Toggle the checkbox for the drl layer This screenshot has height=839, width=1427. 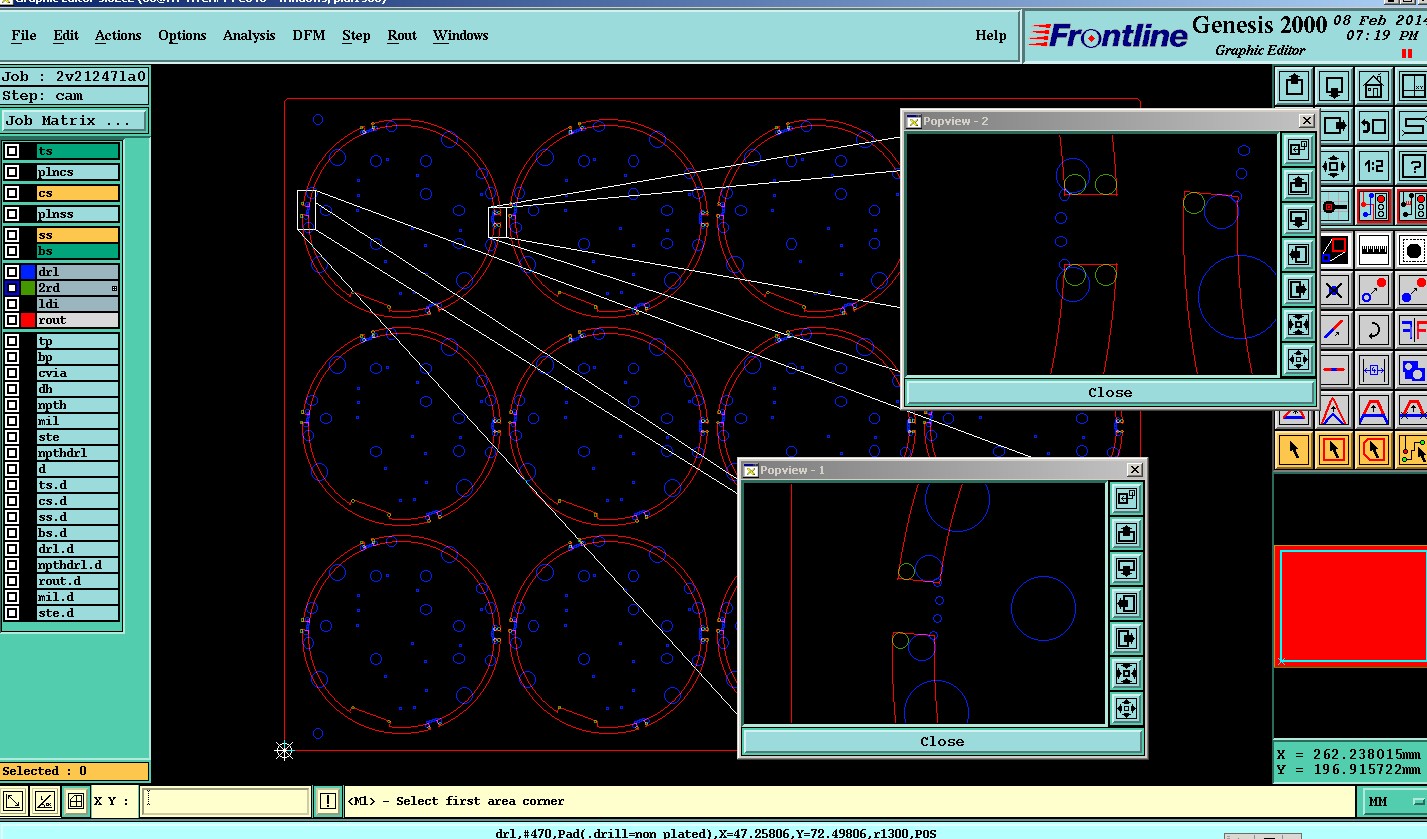click(x=12, y=272)
